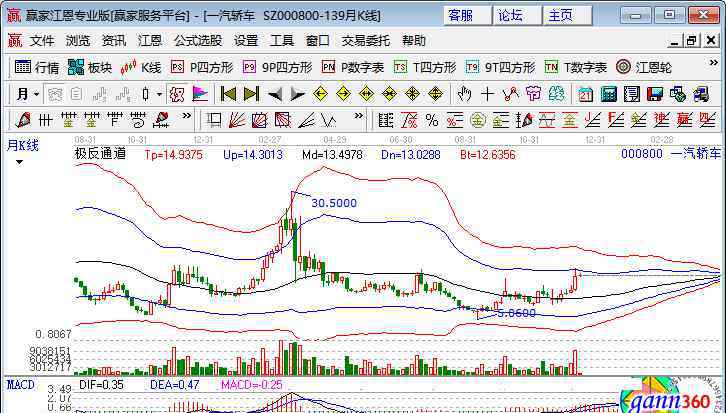Open the T数字表 number table

[576, 68]
